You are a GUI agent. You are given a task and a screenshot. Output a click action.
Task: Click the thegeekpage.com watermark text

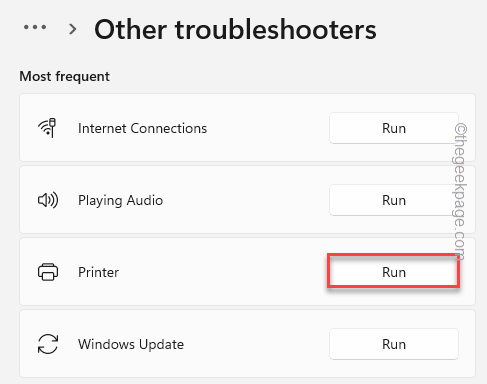460,191
